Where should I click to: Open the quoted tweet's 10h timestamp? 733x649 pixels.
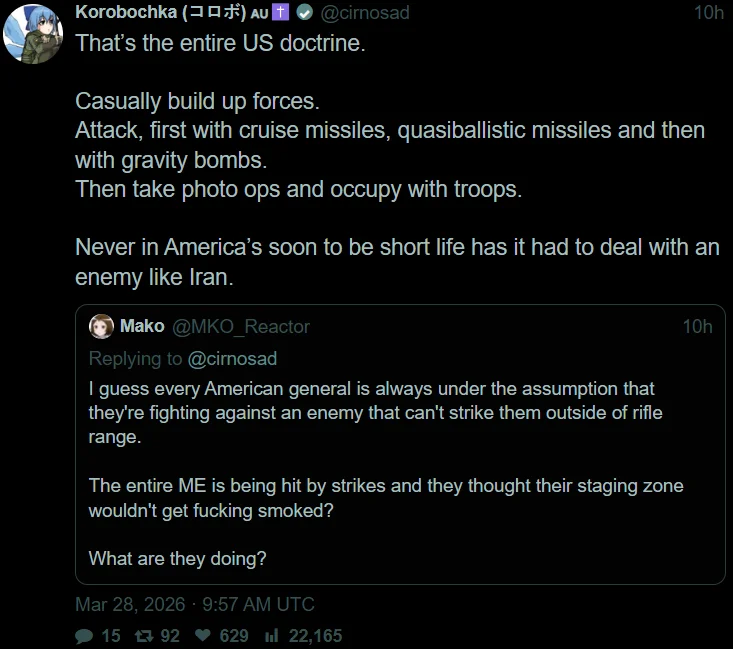click(x=697, y=326)
